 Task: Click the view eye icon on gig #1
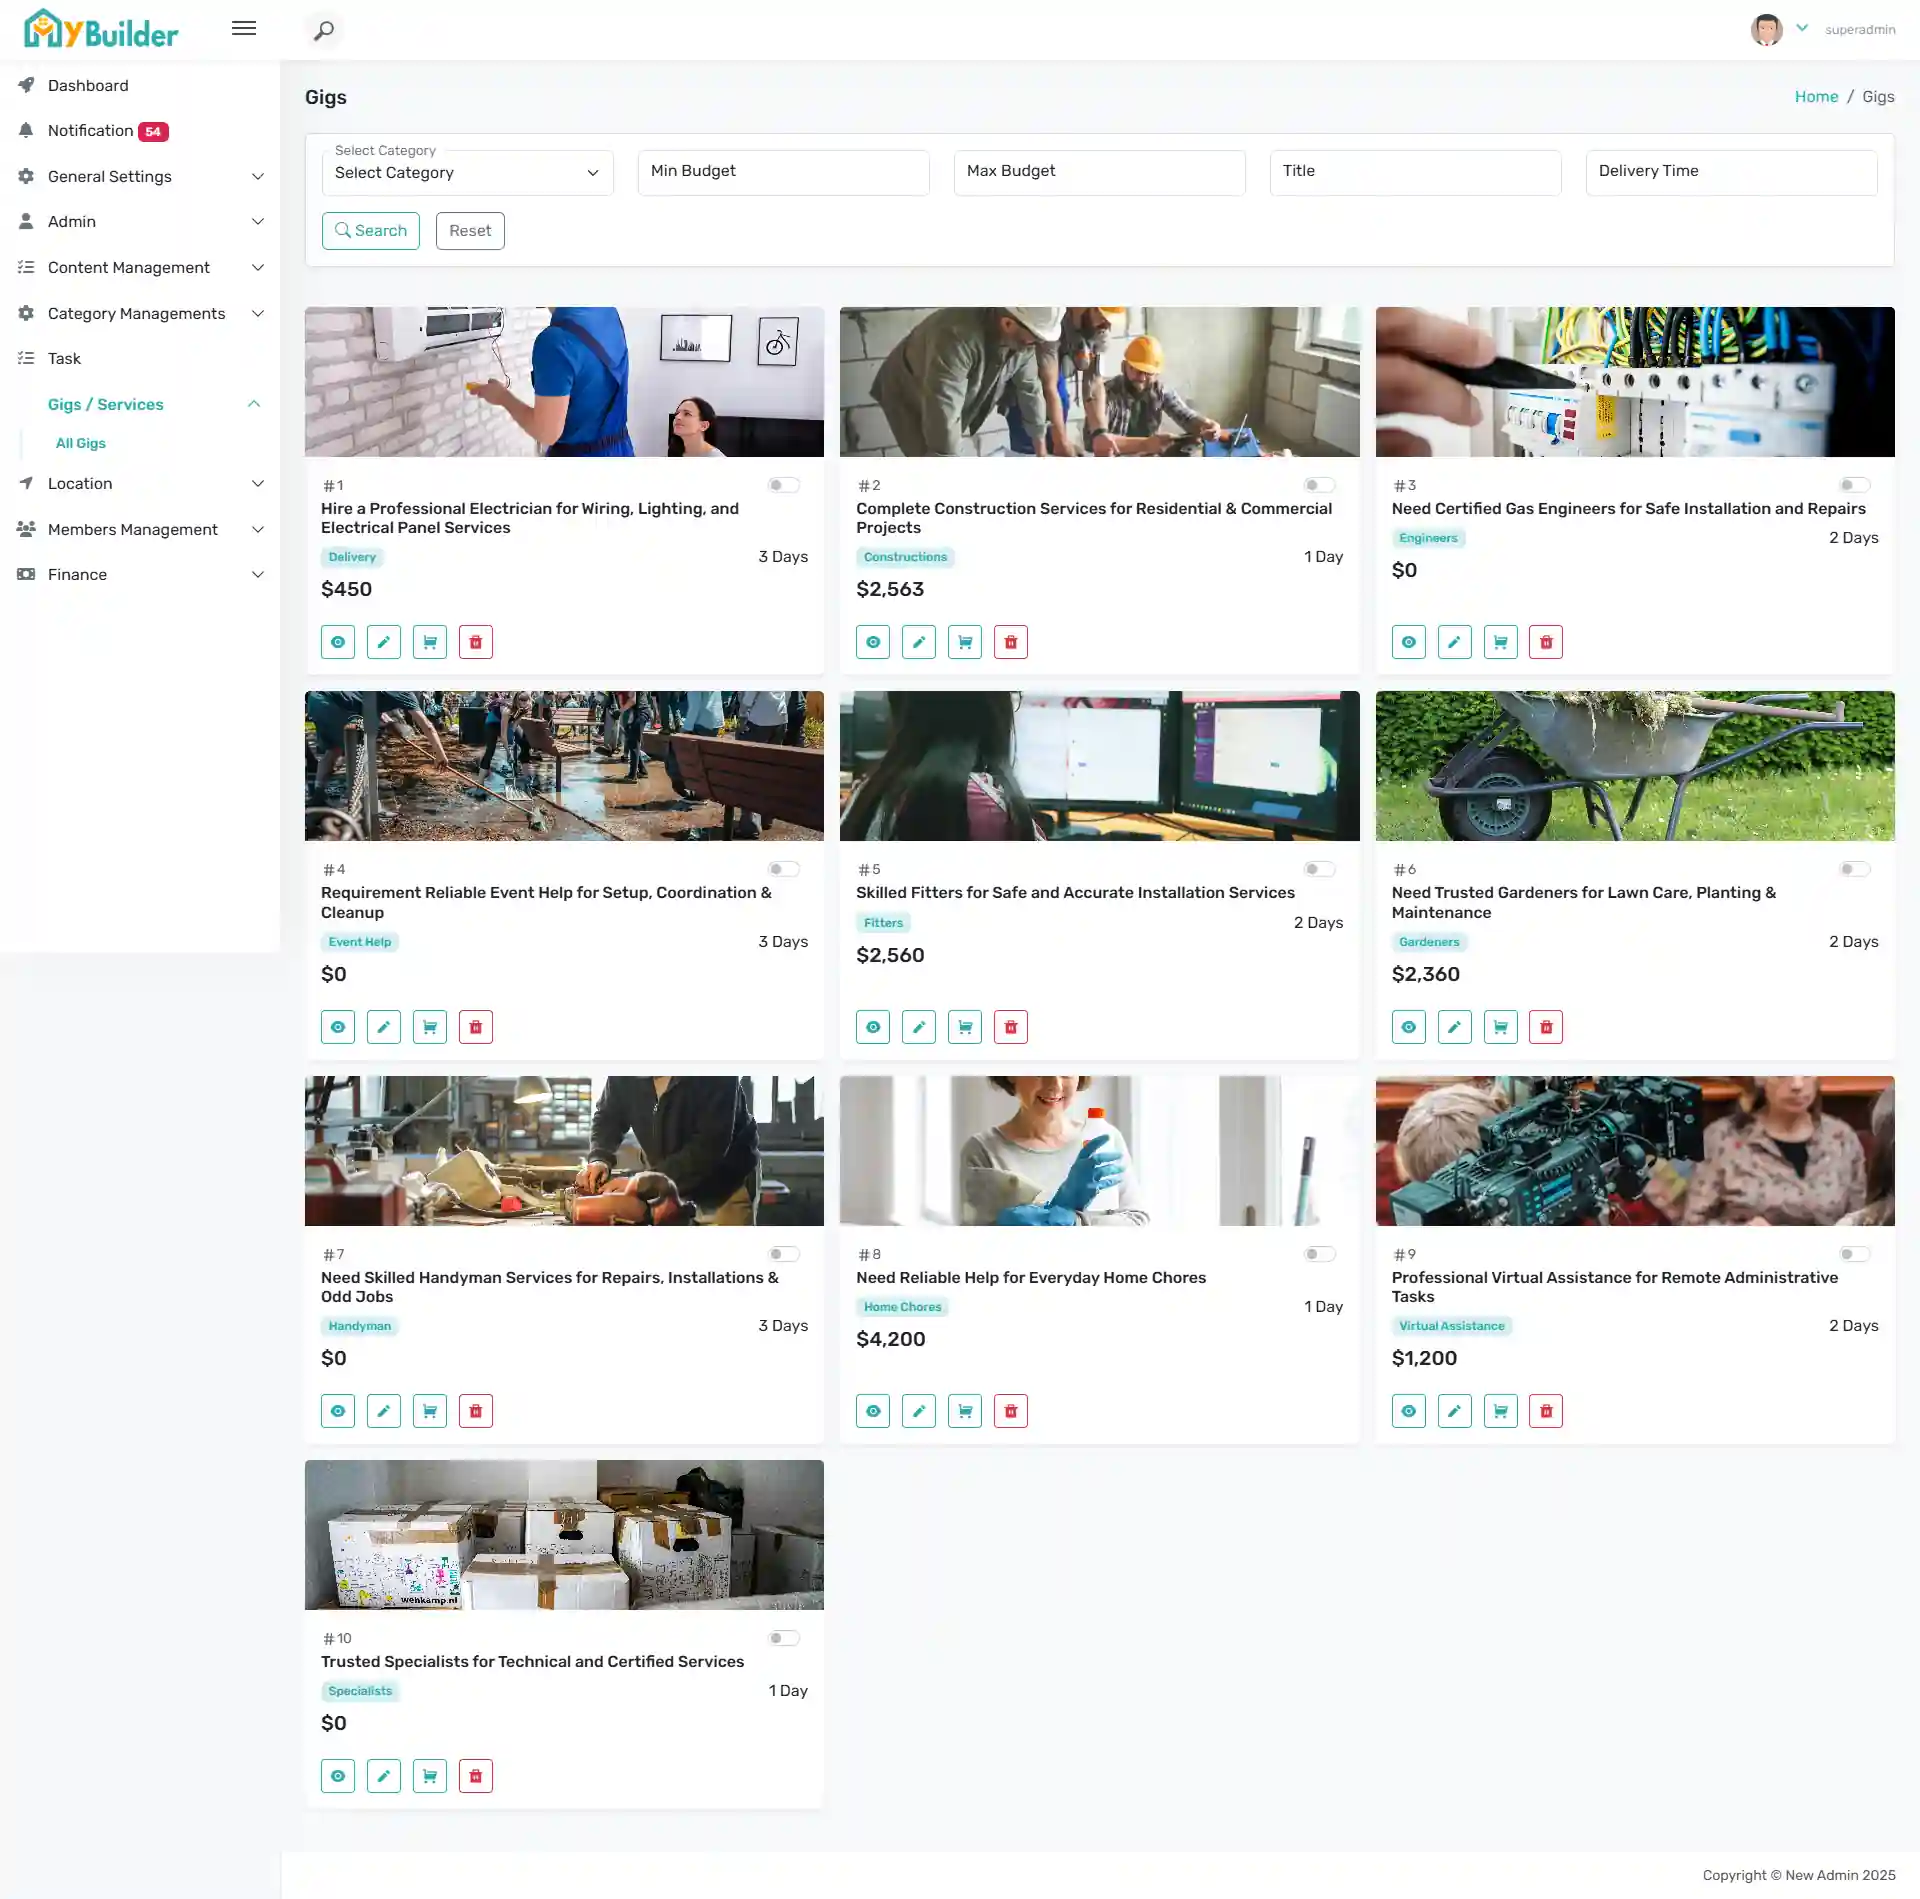(x=338, y=642)
